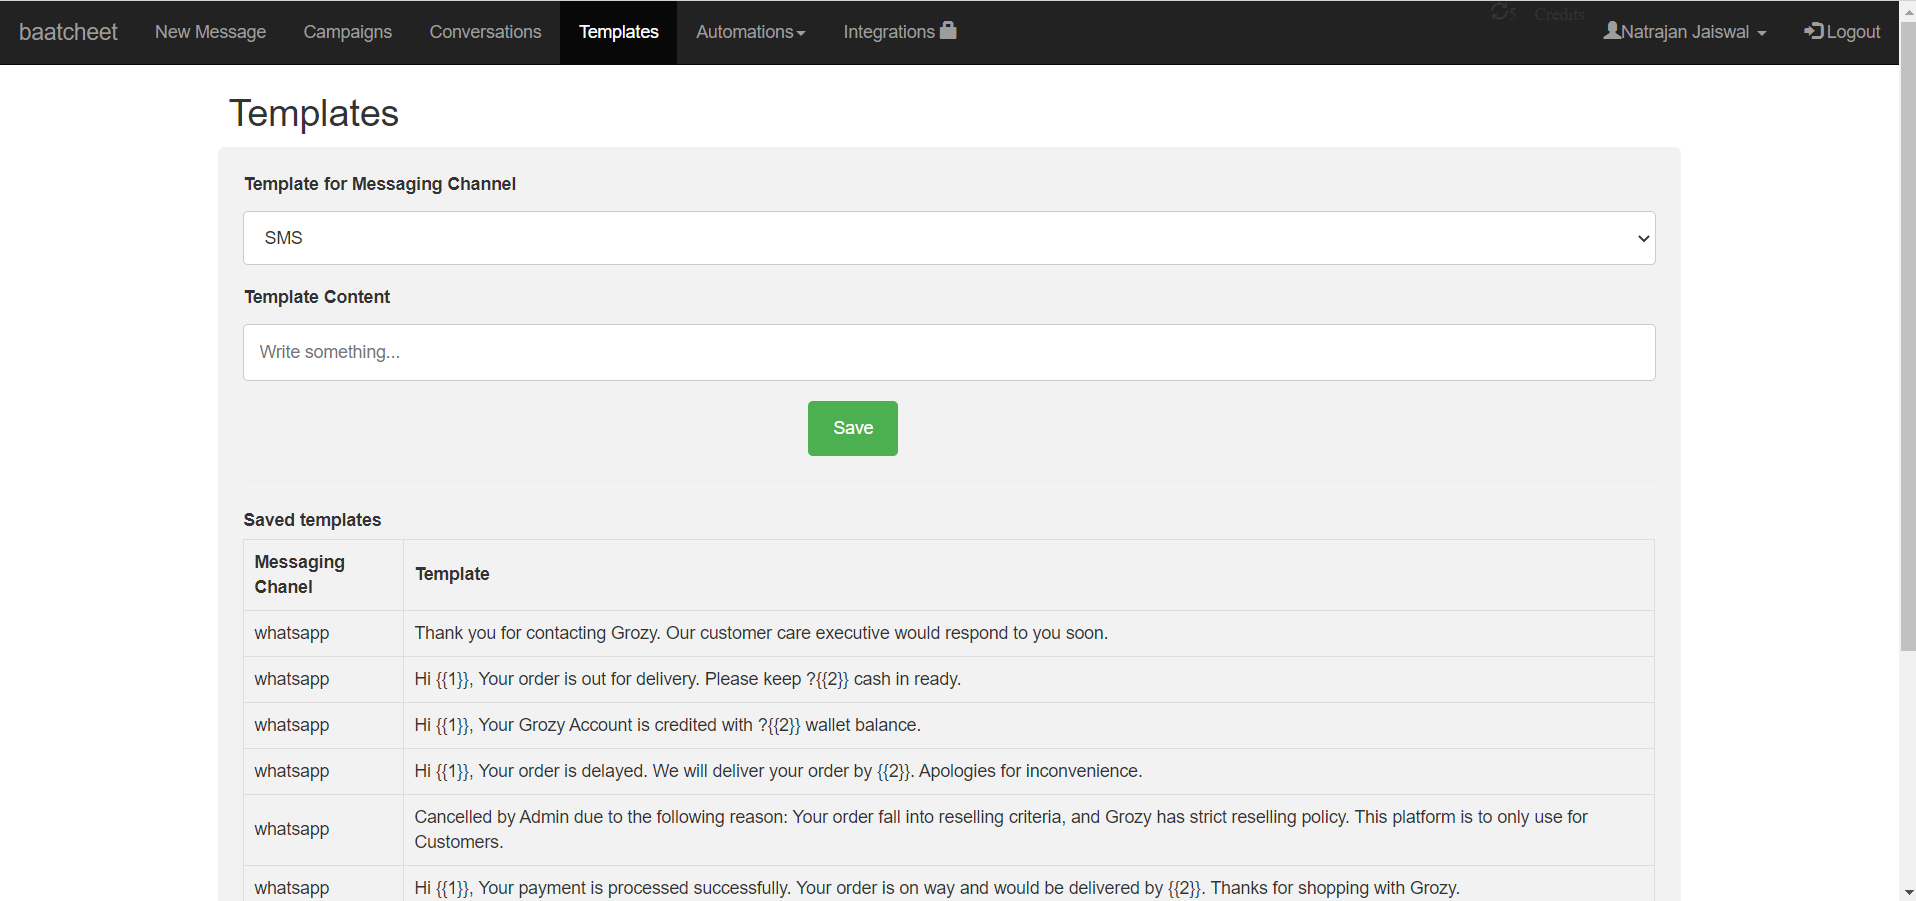Click the user profile icon
The image size is (1916, 901).
pos(1612,31)
